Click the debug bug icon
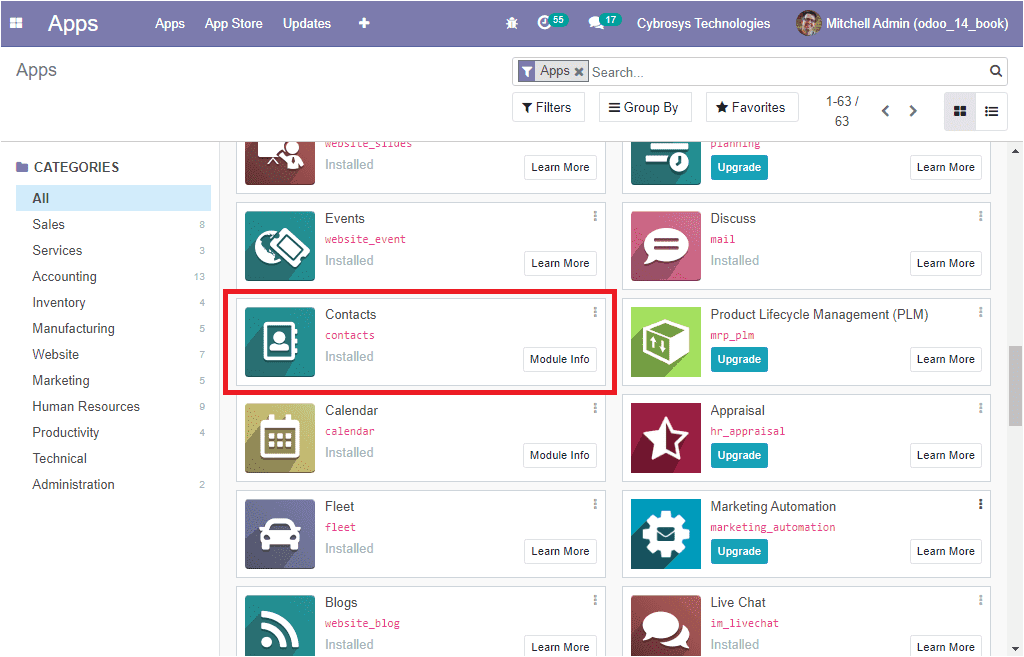 pos(512,24)
